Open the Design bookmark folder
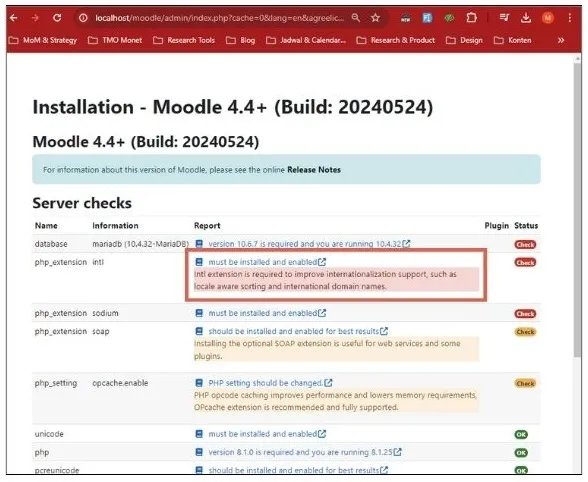The height and width of the screenshot is (482, 588). tap(464, 40)
